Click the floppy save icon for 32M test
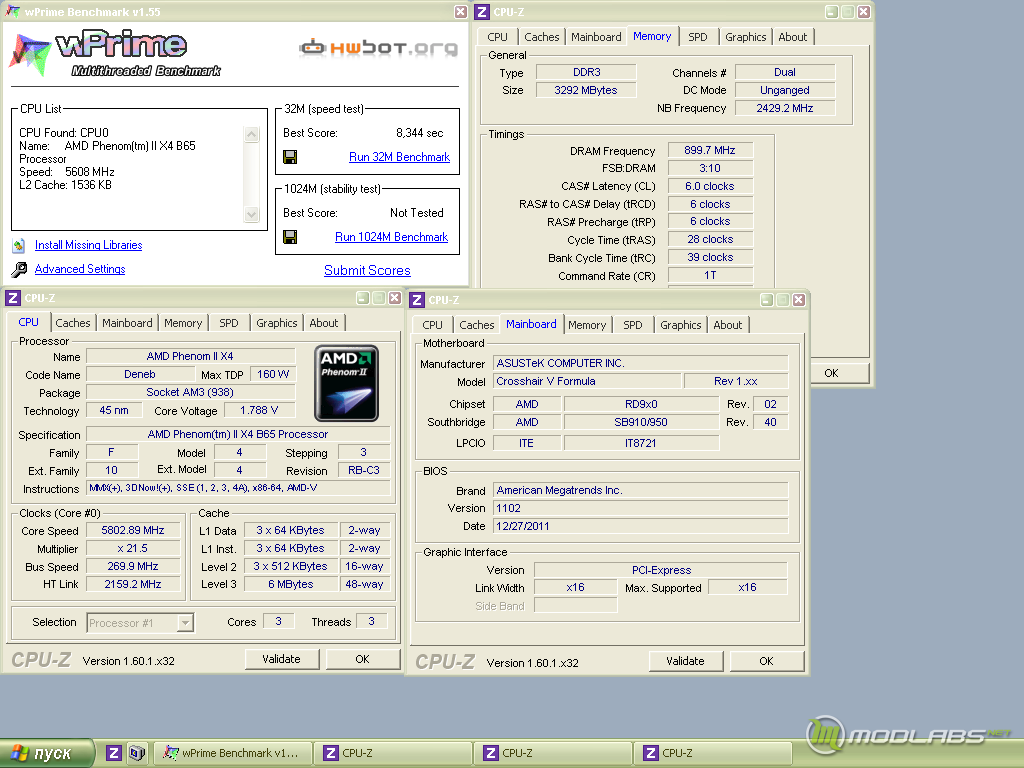 290,157
